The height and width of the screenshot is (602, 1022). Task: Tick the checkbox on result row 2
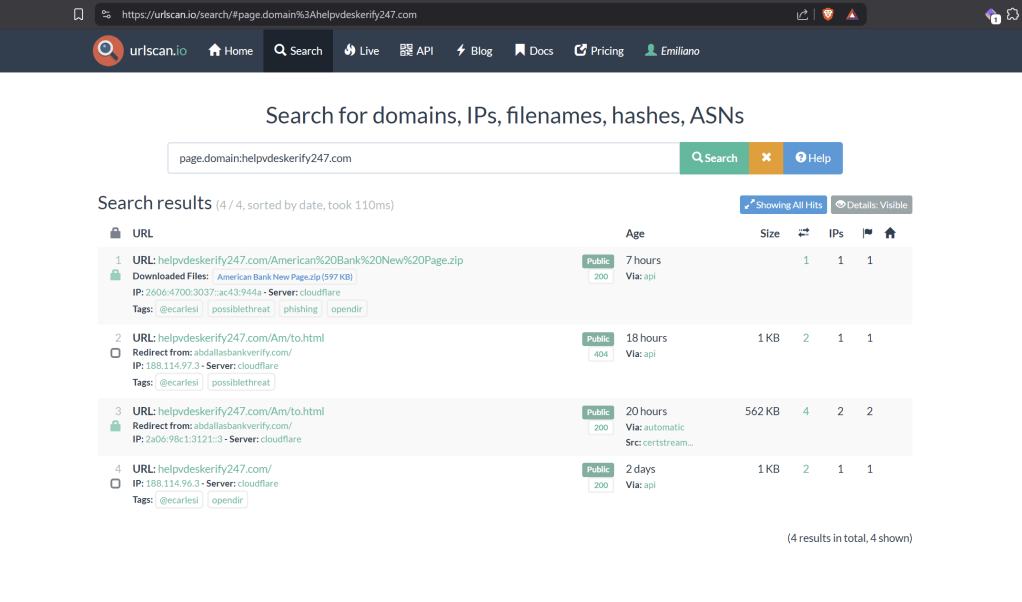[x=115, y=353]
